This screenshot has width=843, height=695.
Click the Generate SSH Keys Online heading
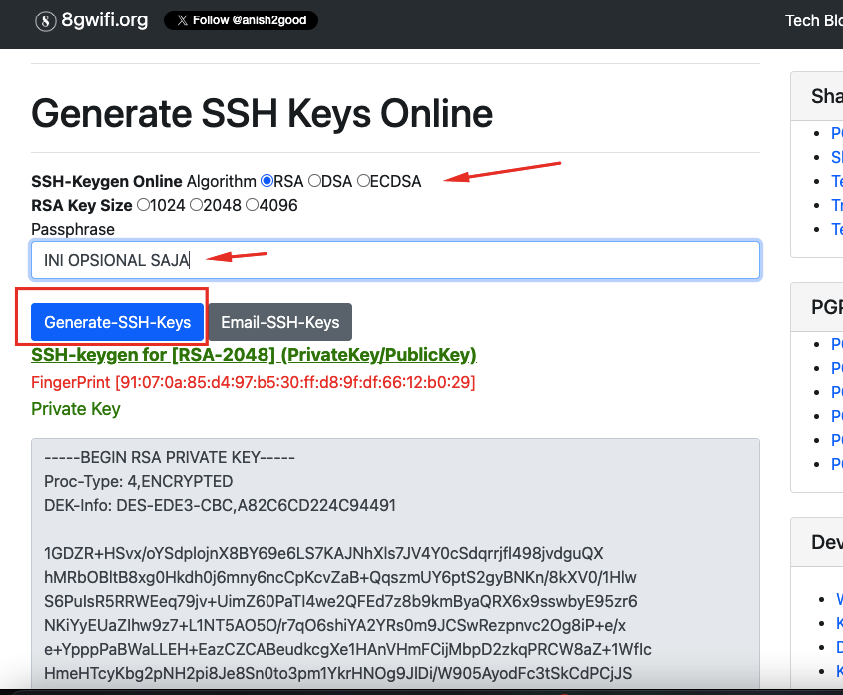pos(262,114)
